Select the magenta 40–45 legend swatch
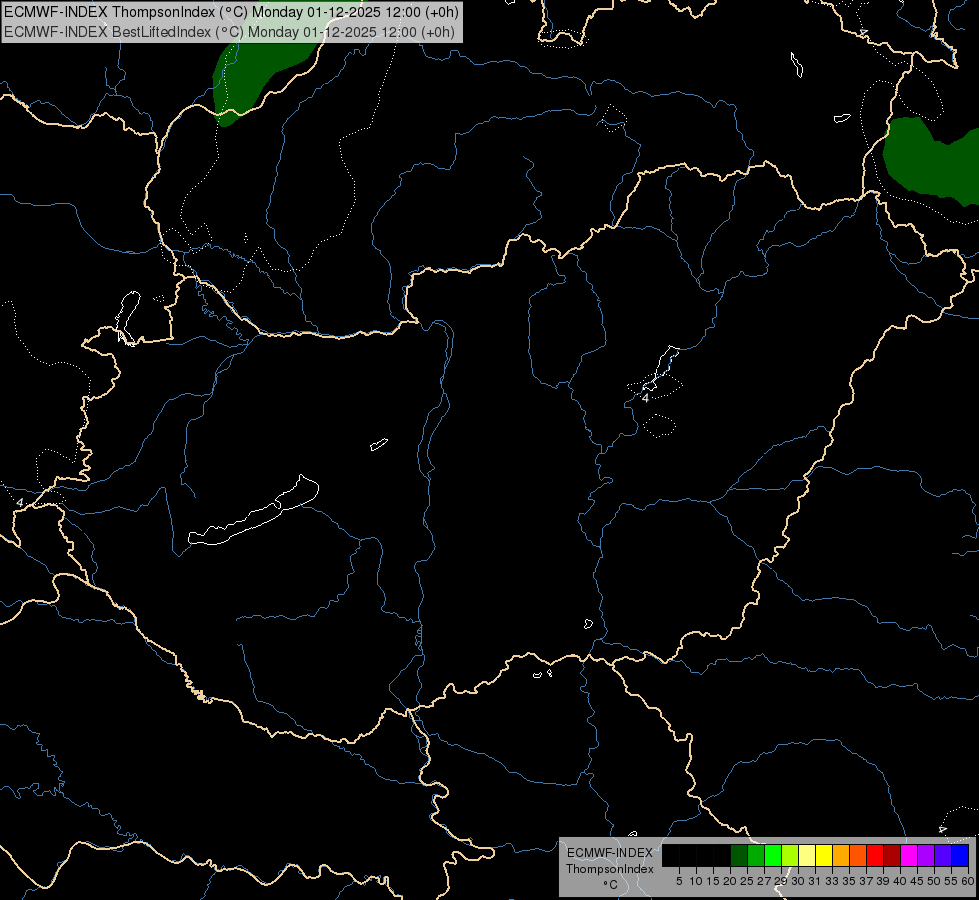 (909, 855)
